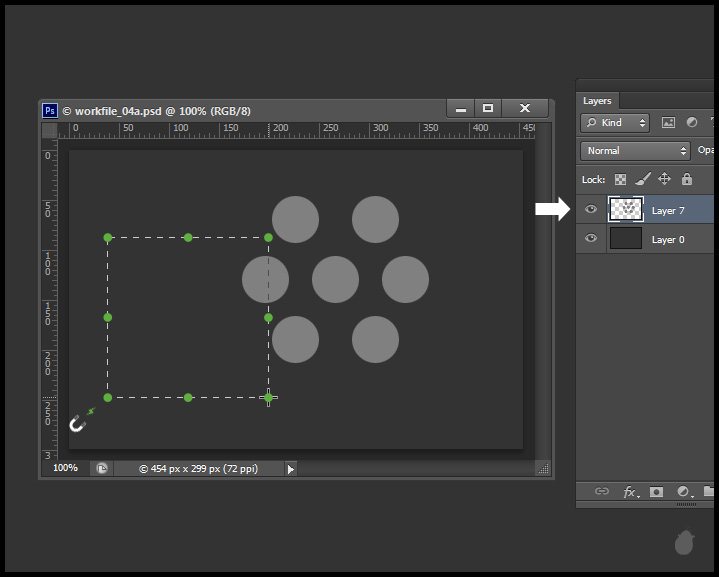Open the Normal blend mode dropdown
The height and width of the screenshot is (577, 719).
click(636, 151)
